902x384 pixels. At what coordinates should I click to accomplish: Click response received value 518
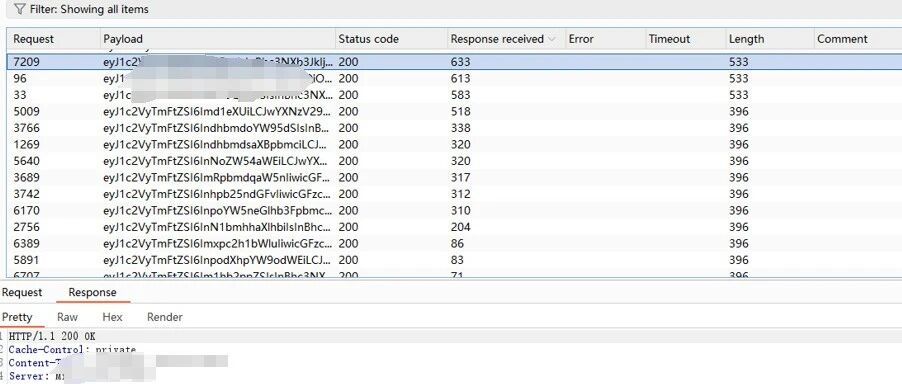coord(460,112)
